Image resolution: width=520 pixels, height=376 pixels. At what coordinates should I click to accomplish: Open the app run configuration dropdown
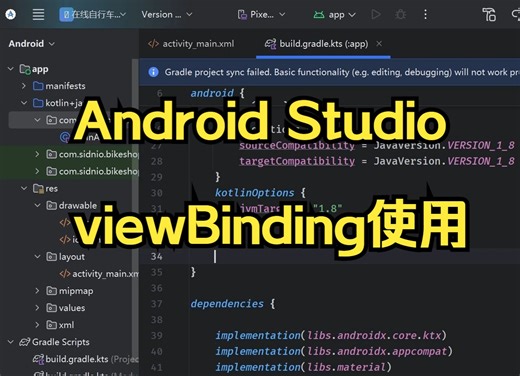(335, 15)
